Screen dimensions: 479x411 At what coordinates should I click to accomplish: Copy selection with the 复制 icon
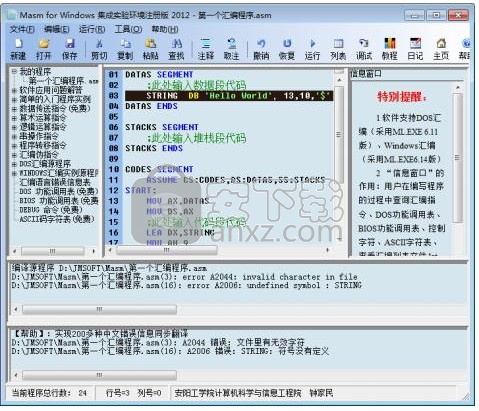coord(125,49)
